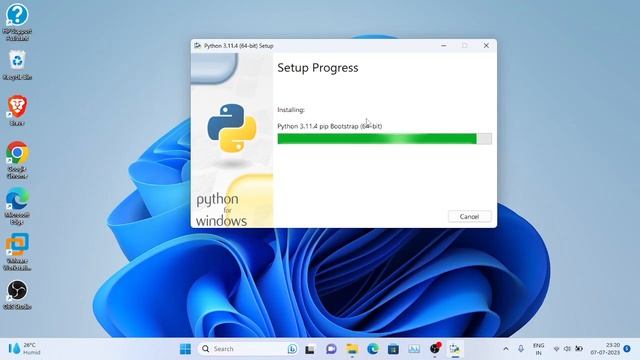Open the VMware Workstation desktop shortcut
The height and width of the screenshot is (360, 640).
[x=17, y=252]
